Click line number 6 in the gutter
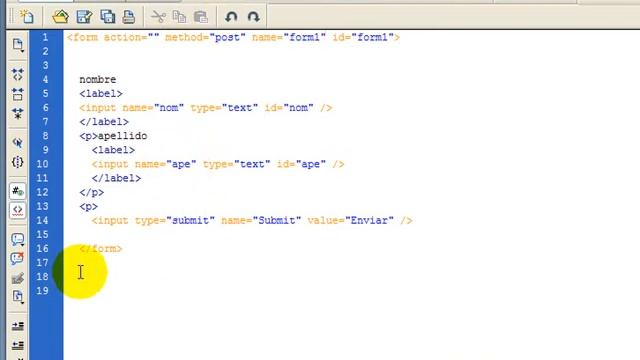The width and height of the screenshot is (640, 360). click(45, 108)
